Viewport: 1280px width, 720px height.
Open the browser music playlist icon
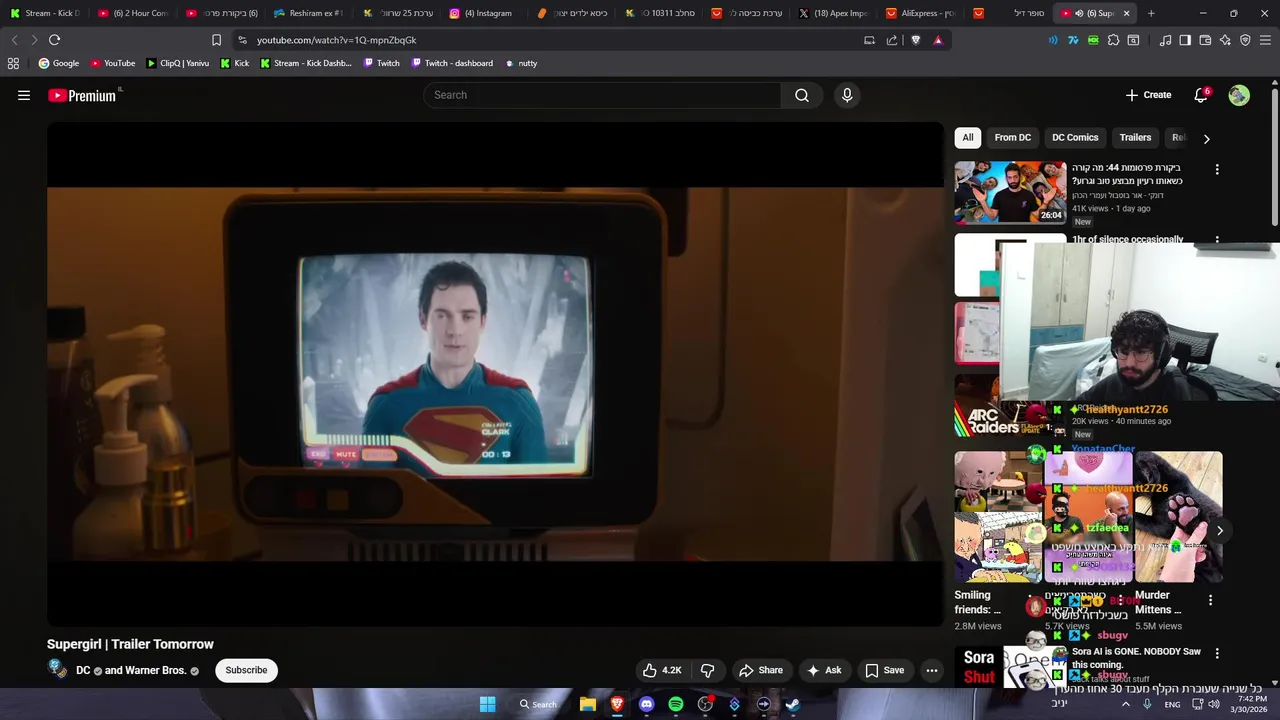[x=1165, y=40]
